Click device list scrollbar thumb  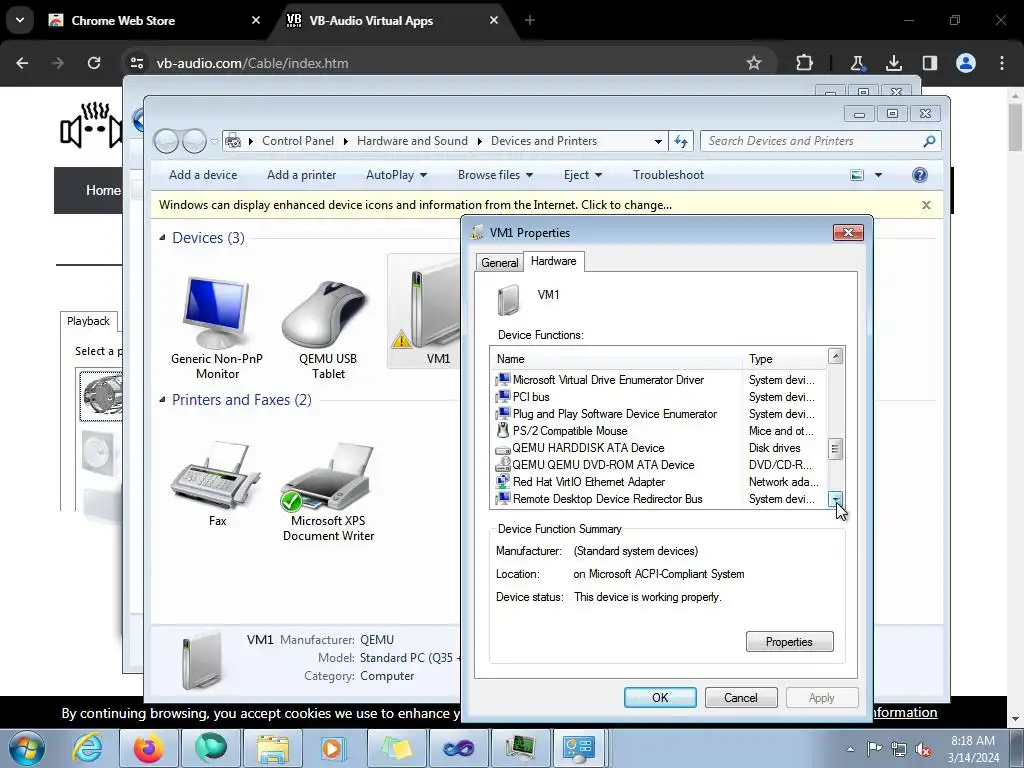[835, 449]
